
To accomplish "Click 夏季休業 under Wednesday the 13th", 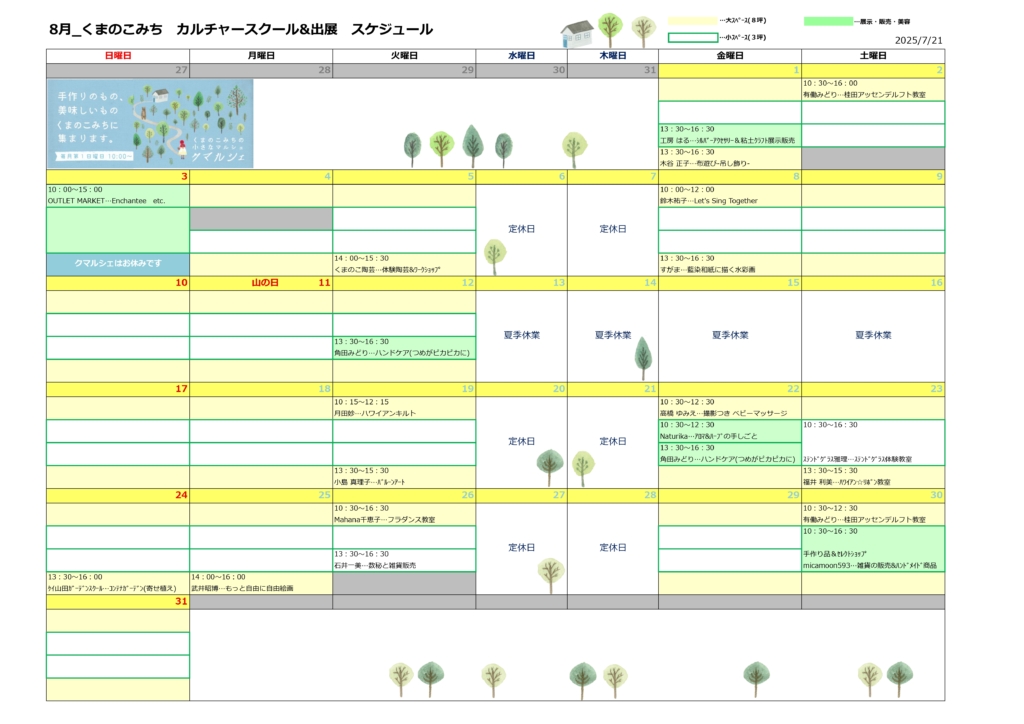I will click(x=522, y=336).
